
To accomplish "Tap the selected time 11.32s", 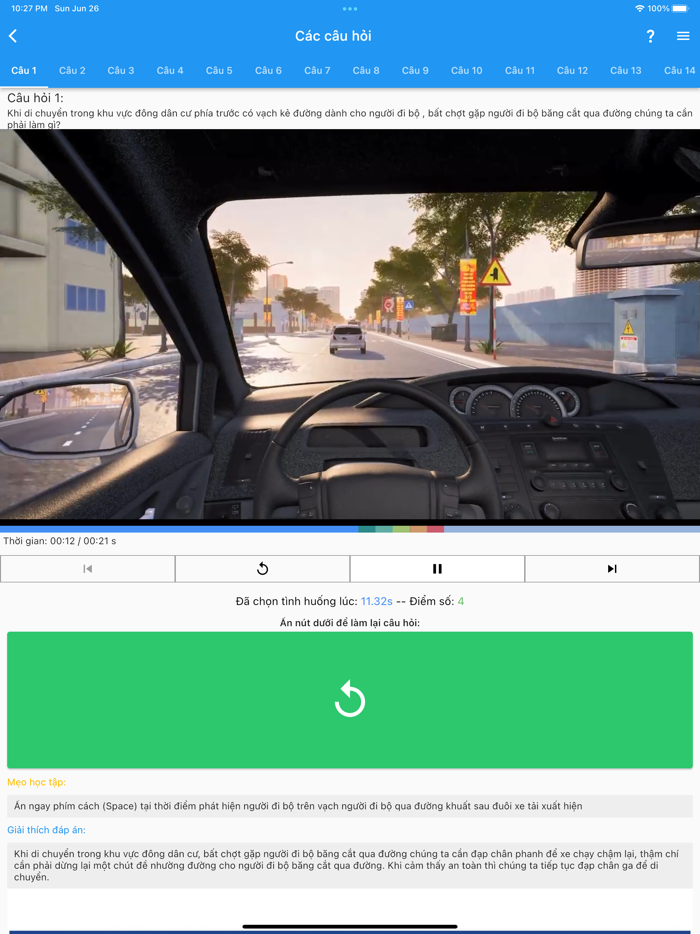I will (x=376, y=601).
